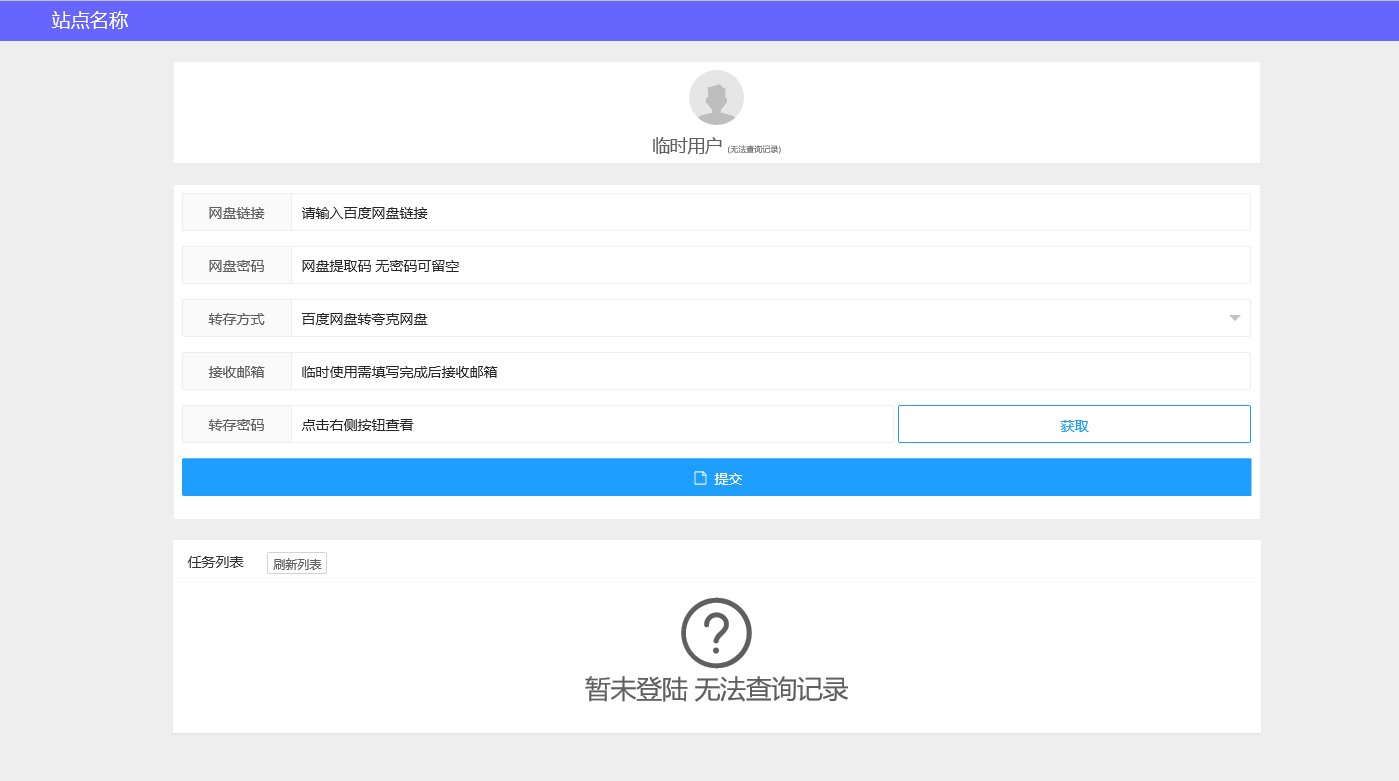The image size is (1399, 781).
Task: Click the 获取 button
Action: click(x=1074, y=424)
